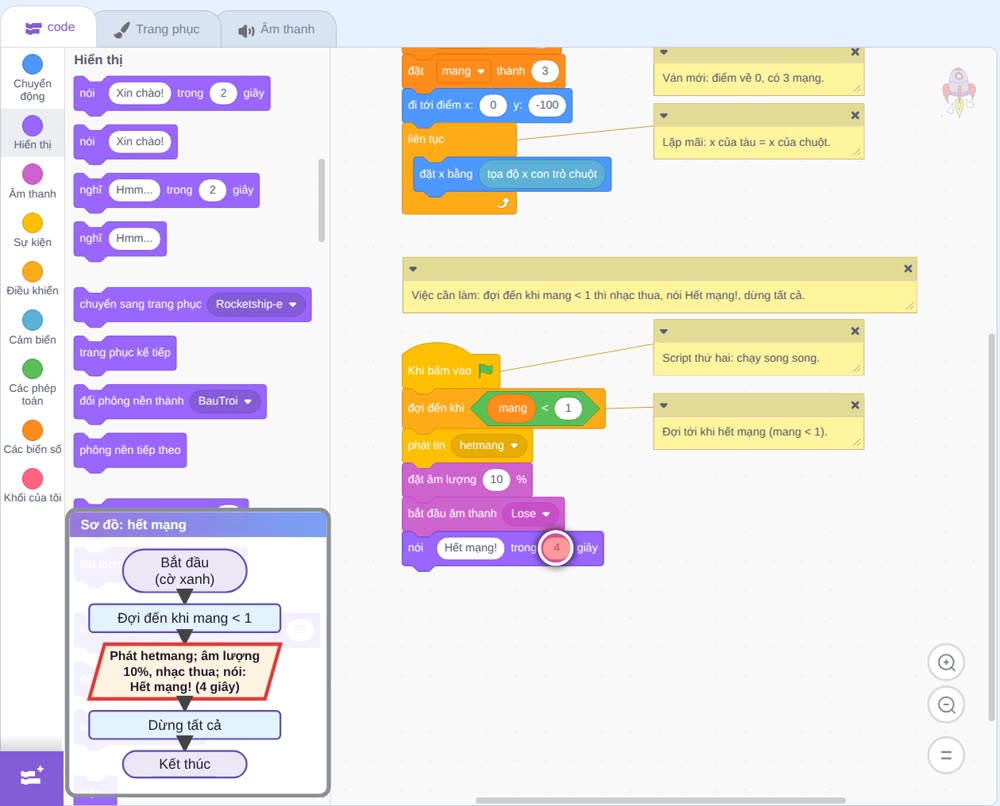Viewport: 1000px width, 806px height.
Task: Zoom in on the workspace
Action: coord(946,663)
